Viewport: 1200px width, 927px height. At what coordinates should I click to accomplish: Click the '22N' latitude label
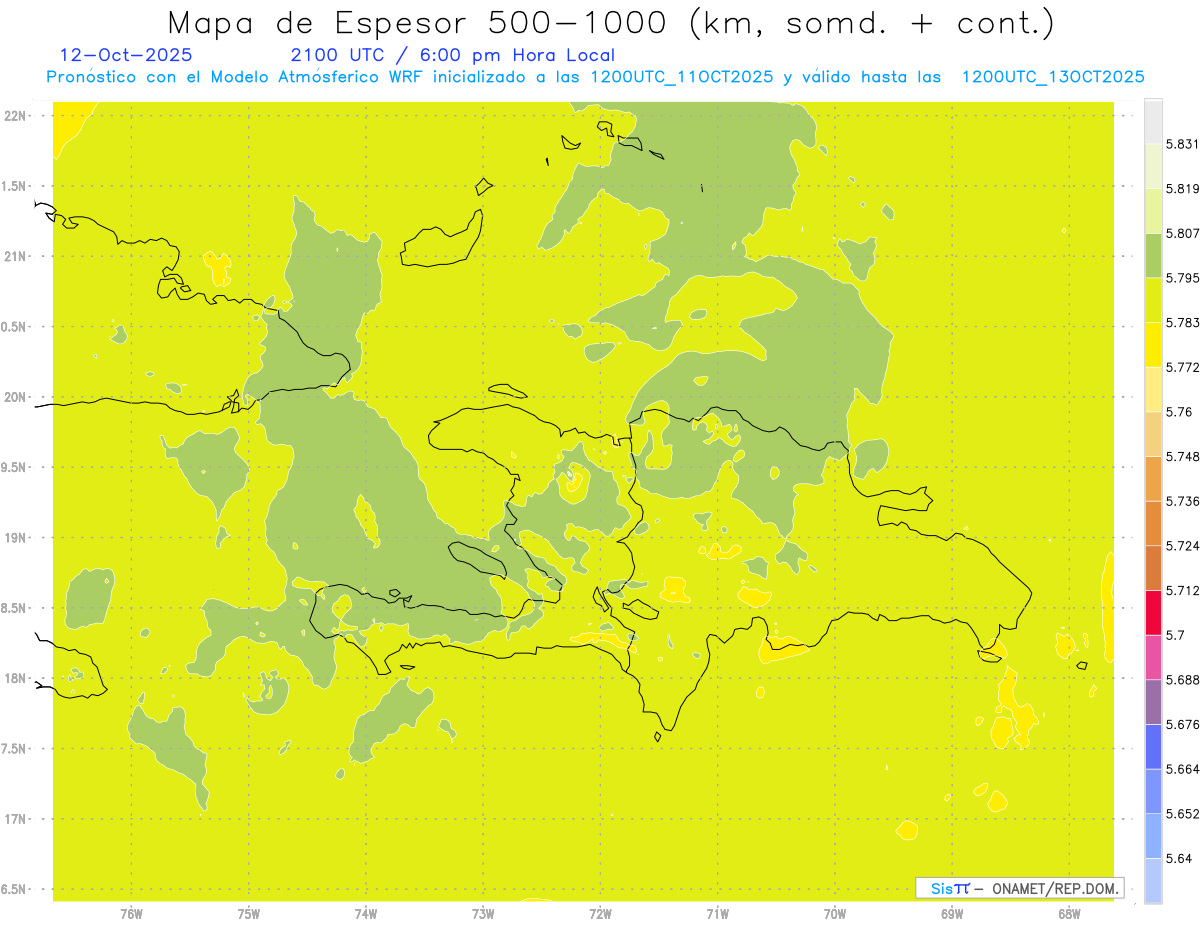(x=16, y=116)
